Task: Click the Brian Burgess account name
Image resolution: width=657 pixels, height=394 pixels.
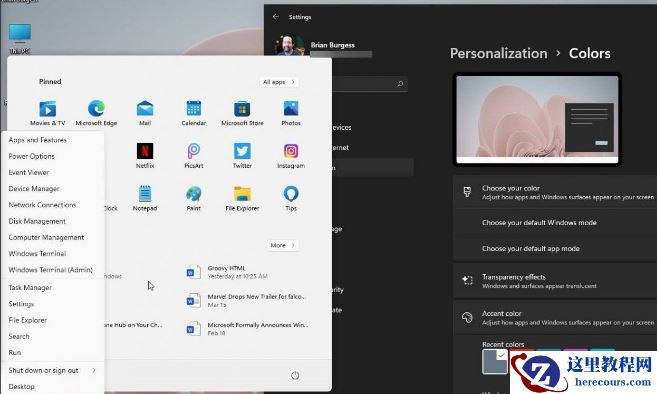Action: [333, 45]
